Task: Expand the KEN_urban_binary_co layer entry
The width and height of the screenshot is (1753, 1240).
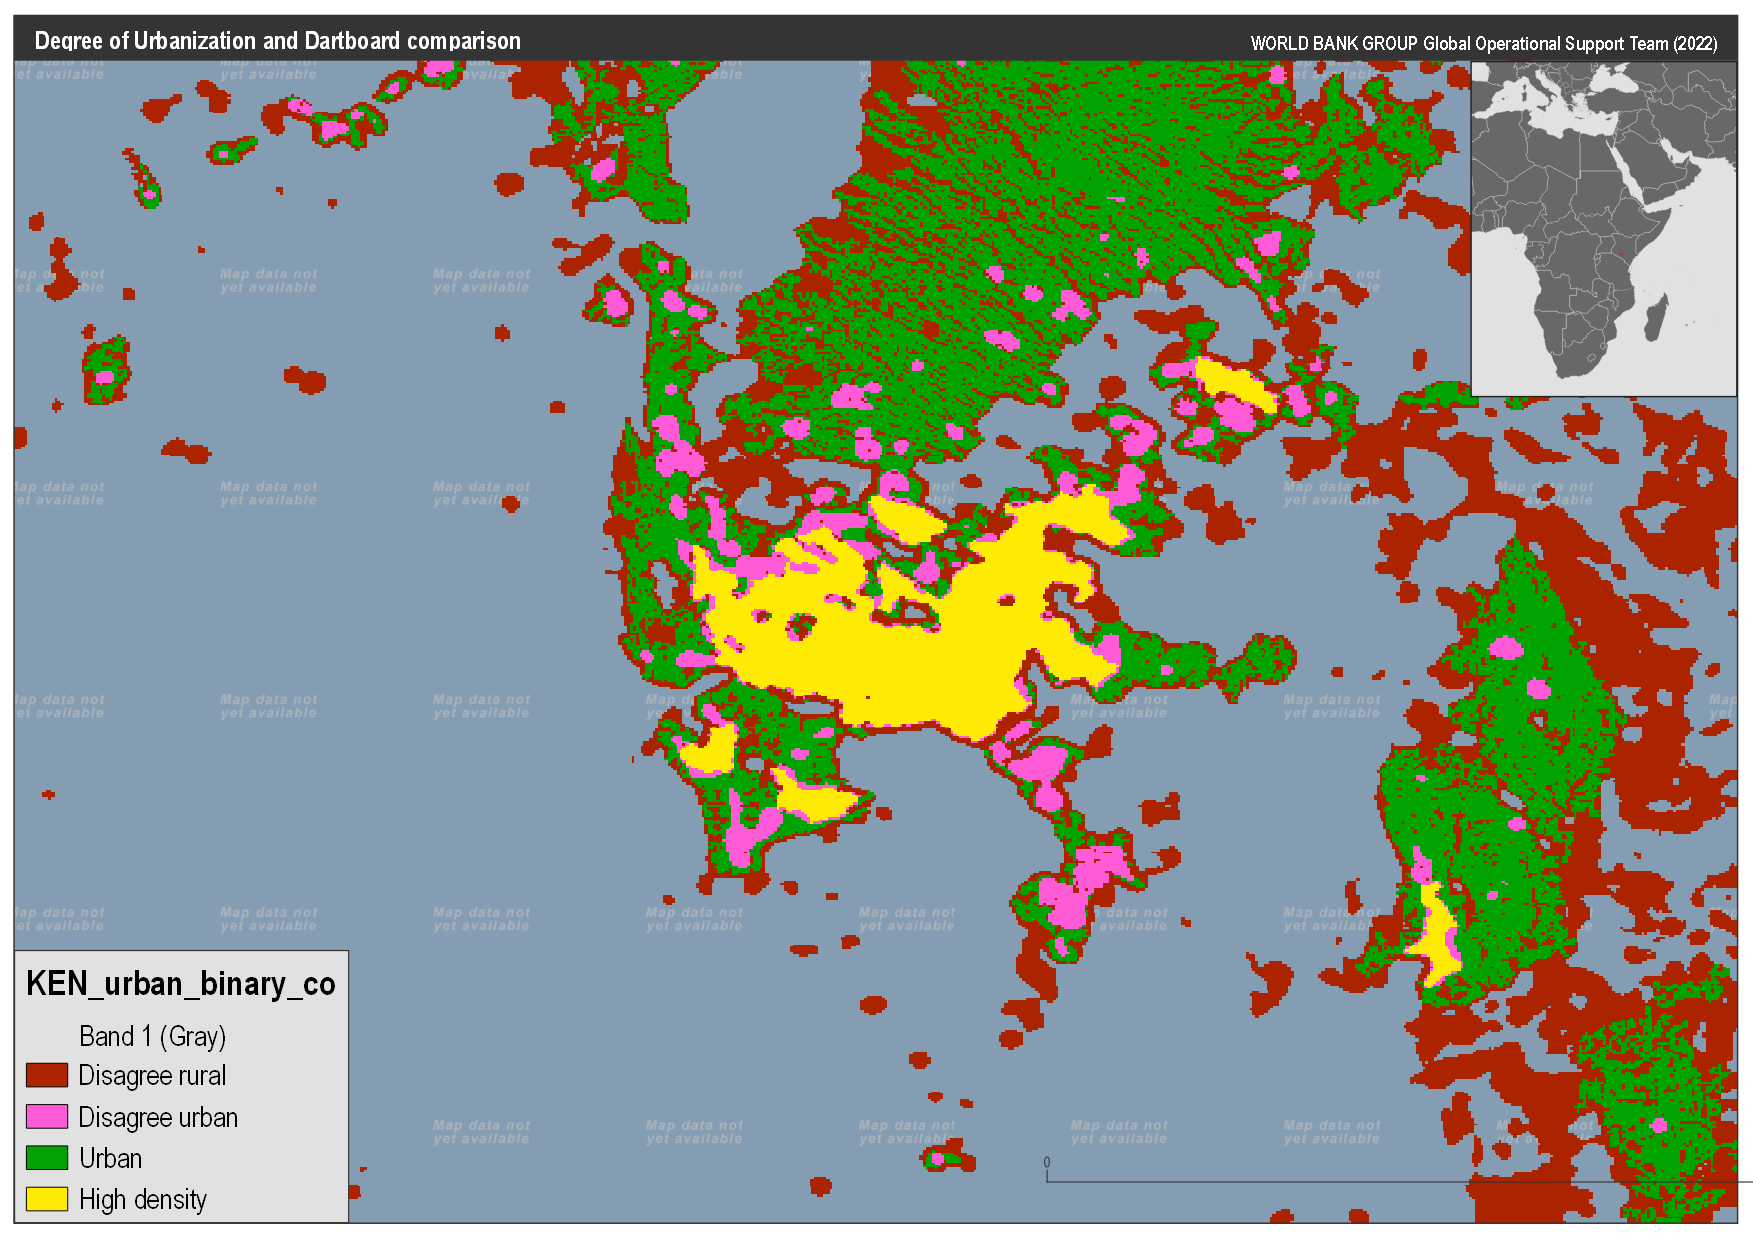Action: point(180,983)
